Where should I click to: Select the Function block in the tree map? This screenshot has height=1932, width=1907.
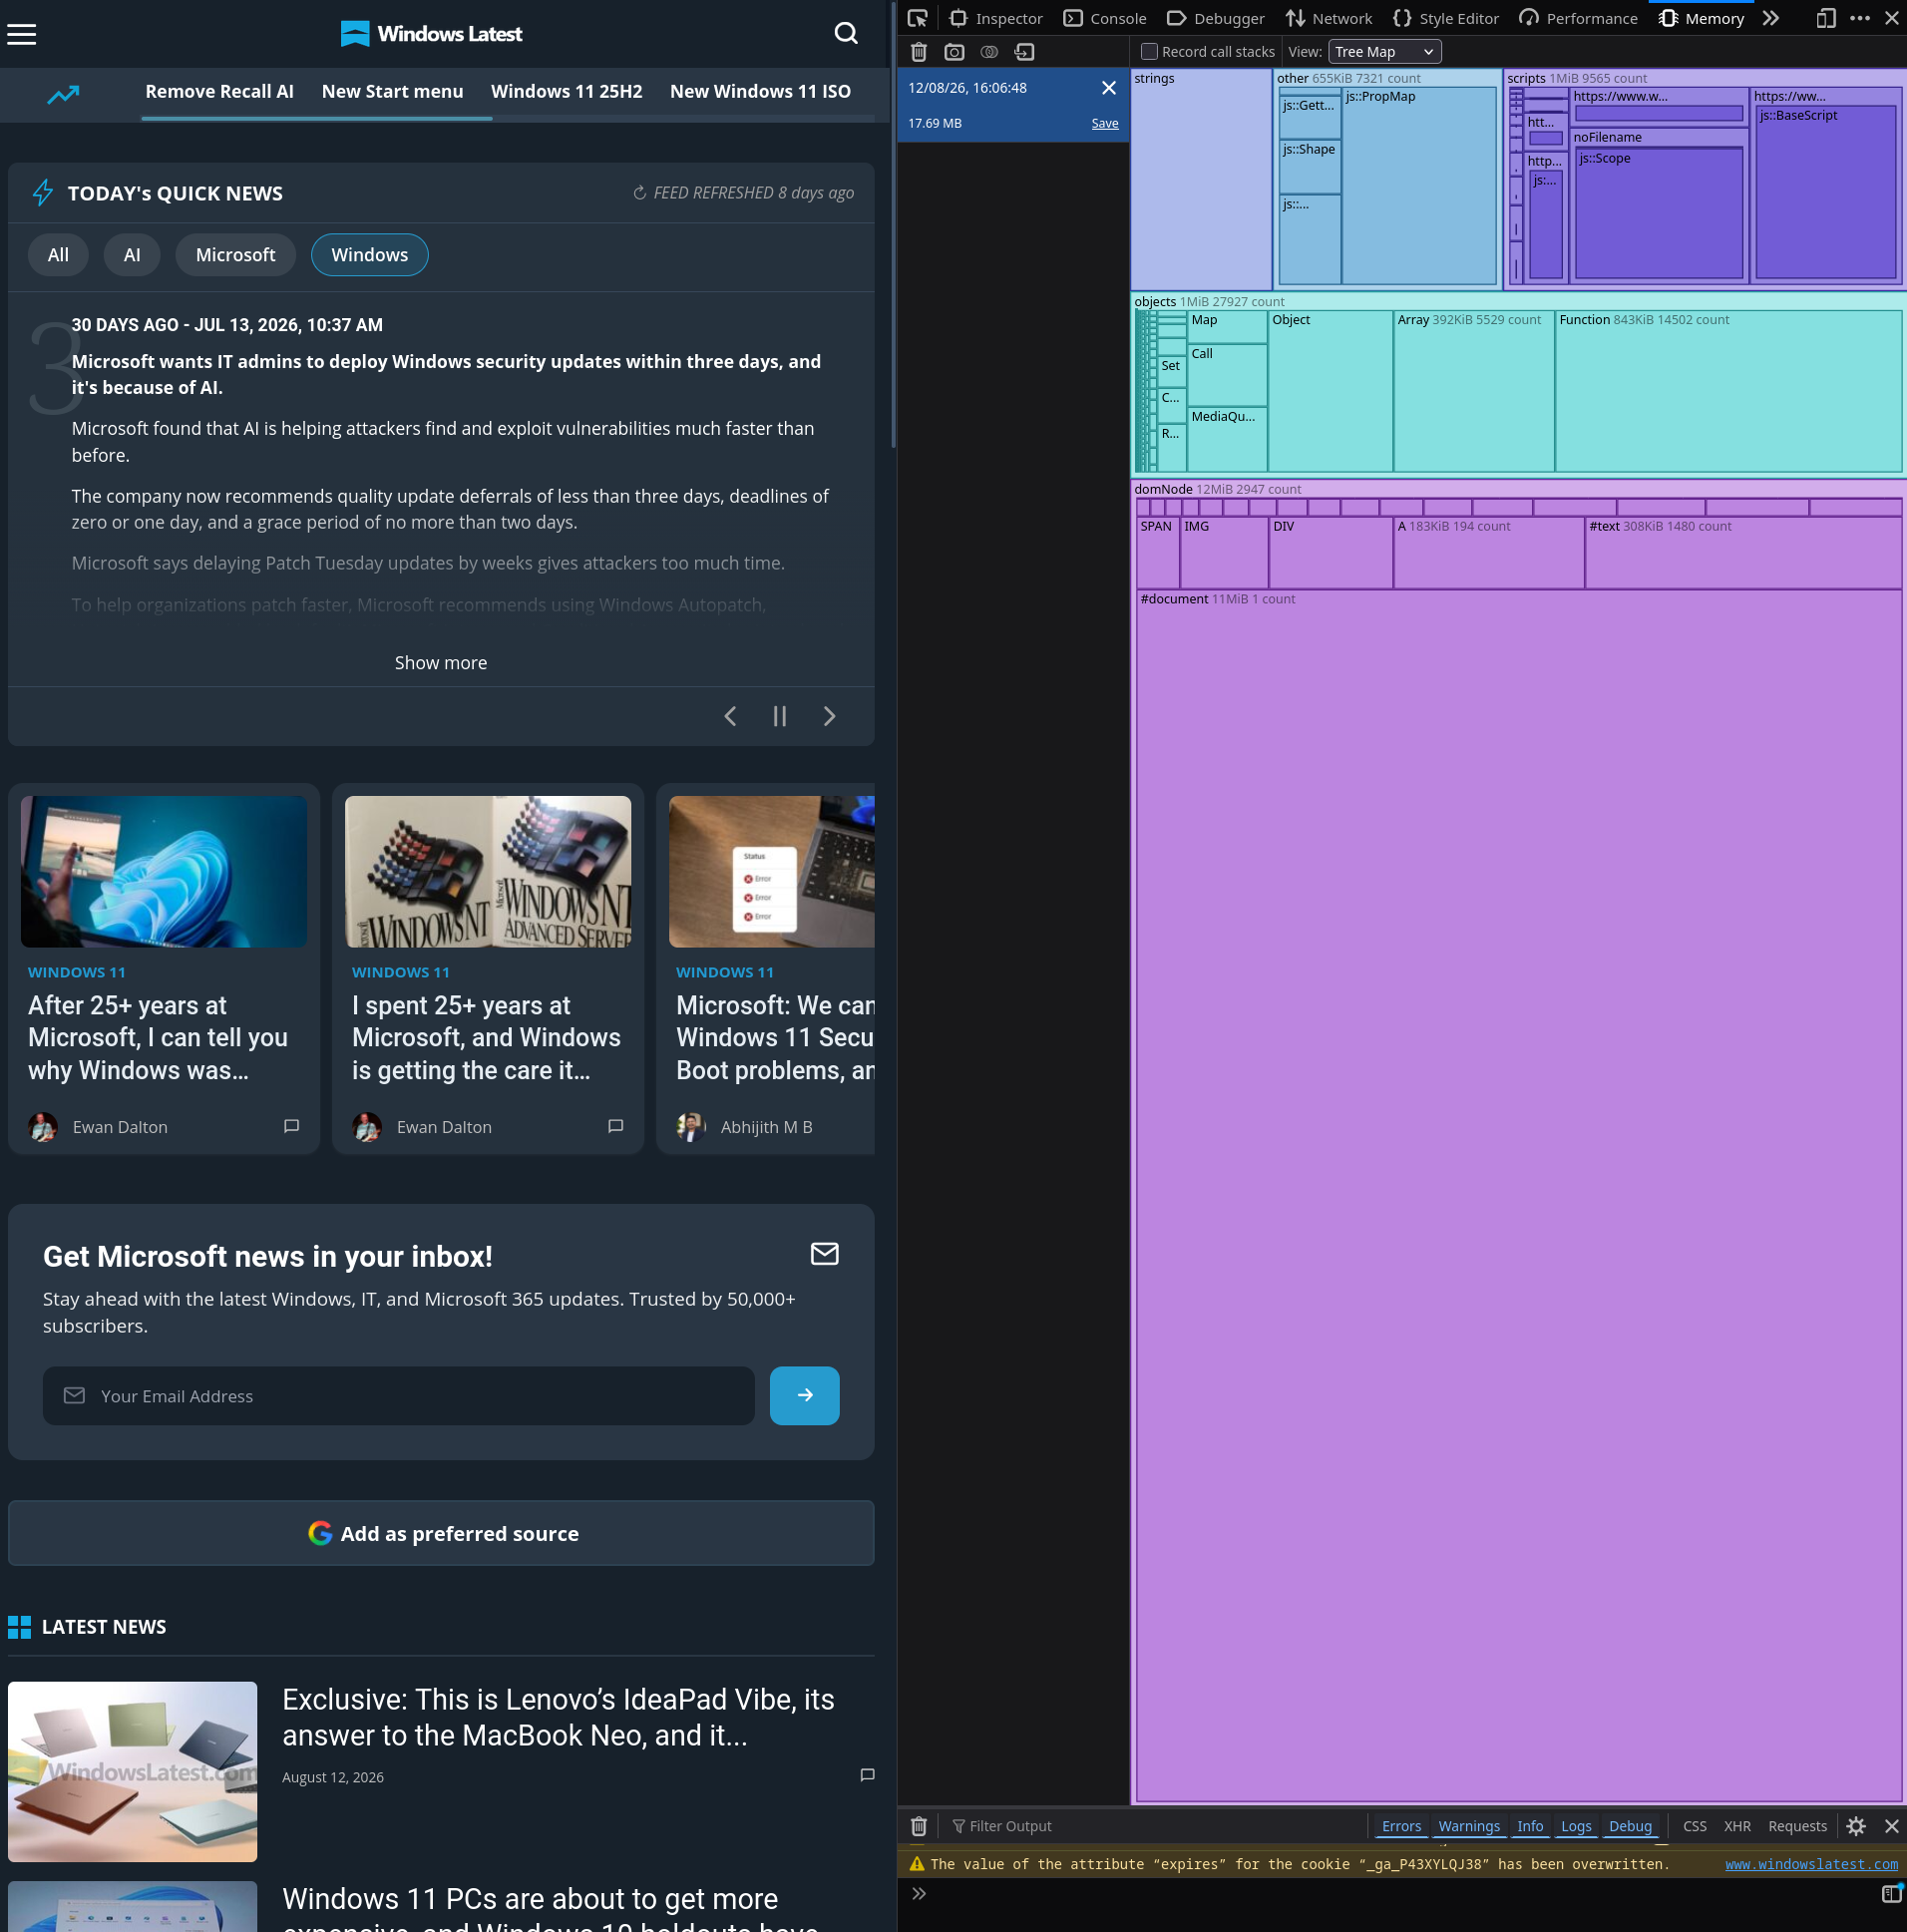tap(1728, 390)
